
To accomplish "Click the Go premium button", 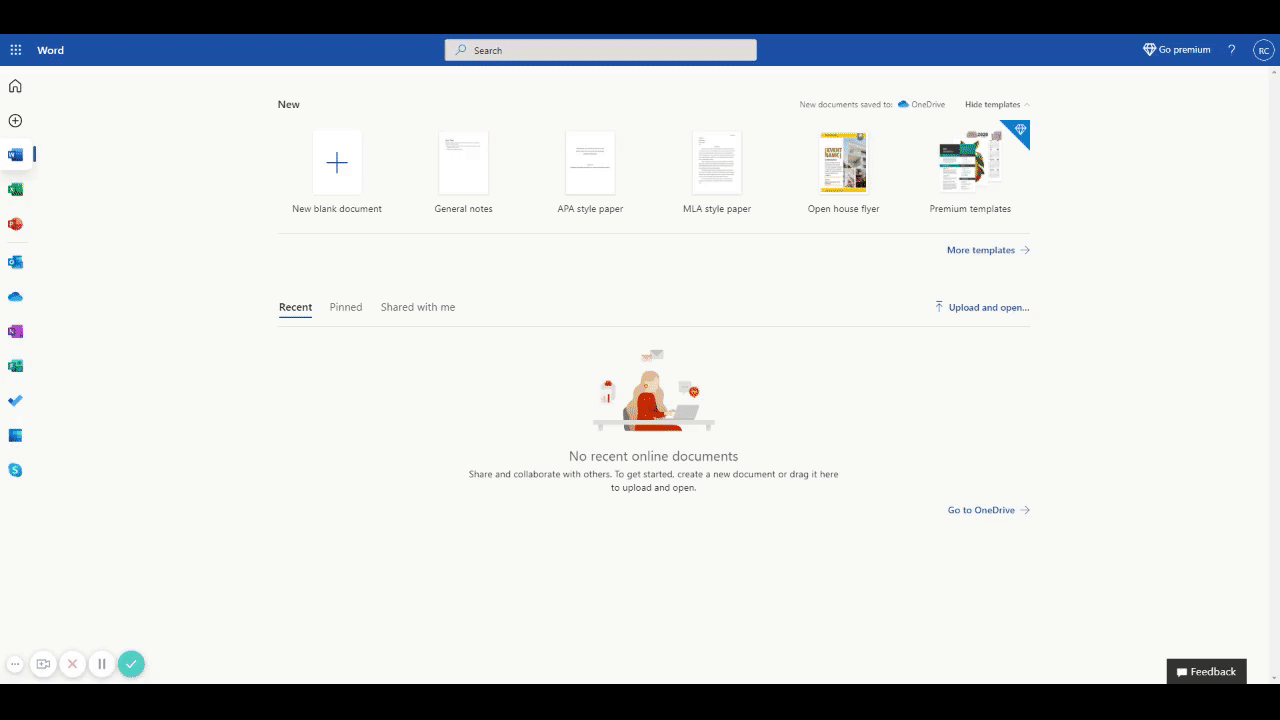I will (1176, 49).
